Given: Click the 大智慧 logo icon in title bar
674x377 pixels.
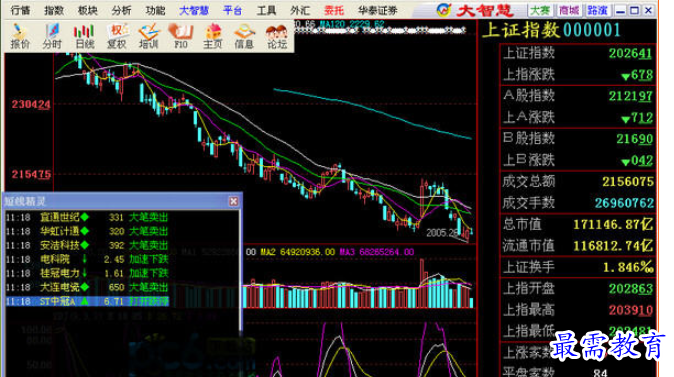Looking at the screenshot, I should (x=444, y=10).
